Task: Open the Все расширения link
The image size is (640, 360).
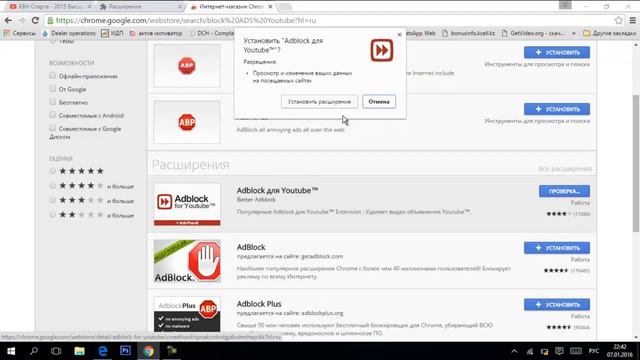Action: [564, 169]
